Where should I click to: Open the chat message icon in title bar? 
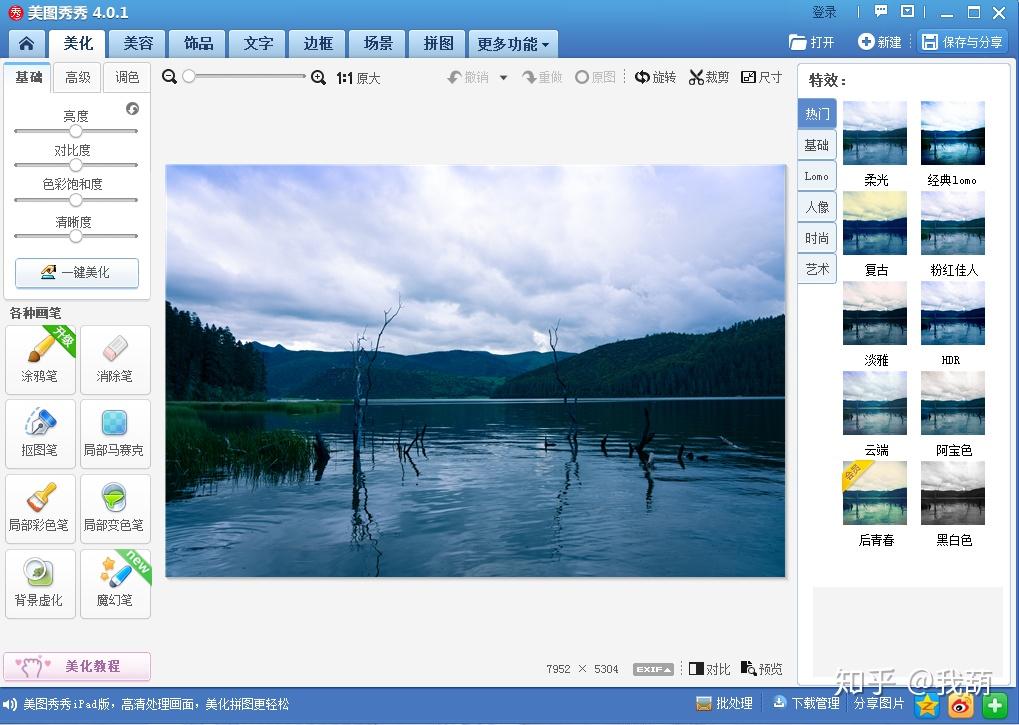[x=881, y=11]
